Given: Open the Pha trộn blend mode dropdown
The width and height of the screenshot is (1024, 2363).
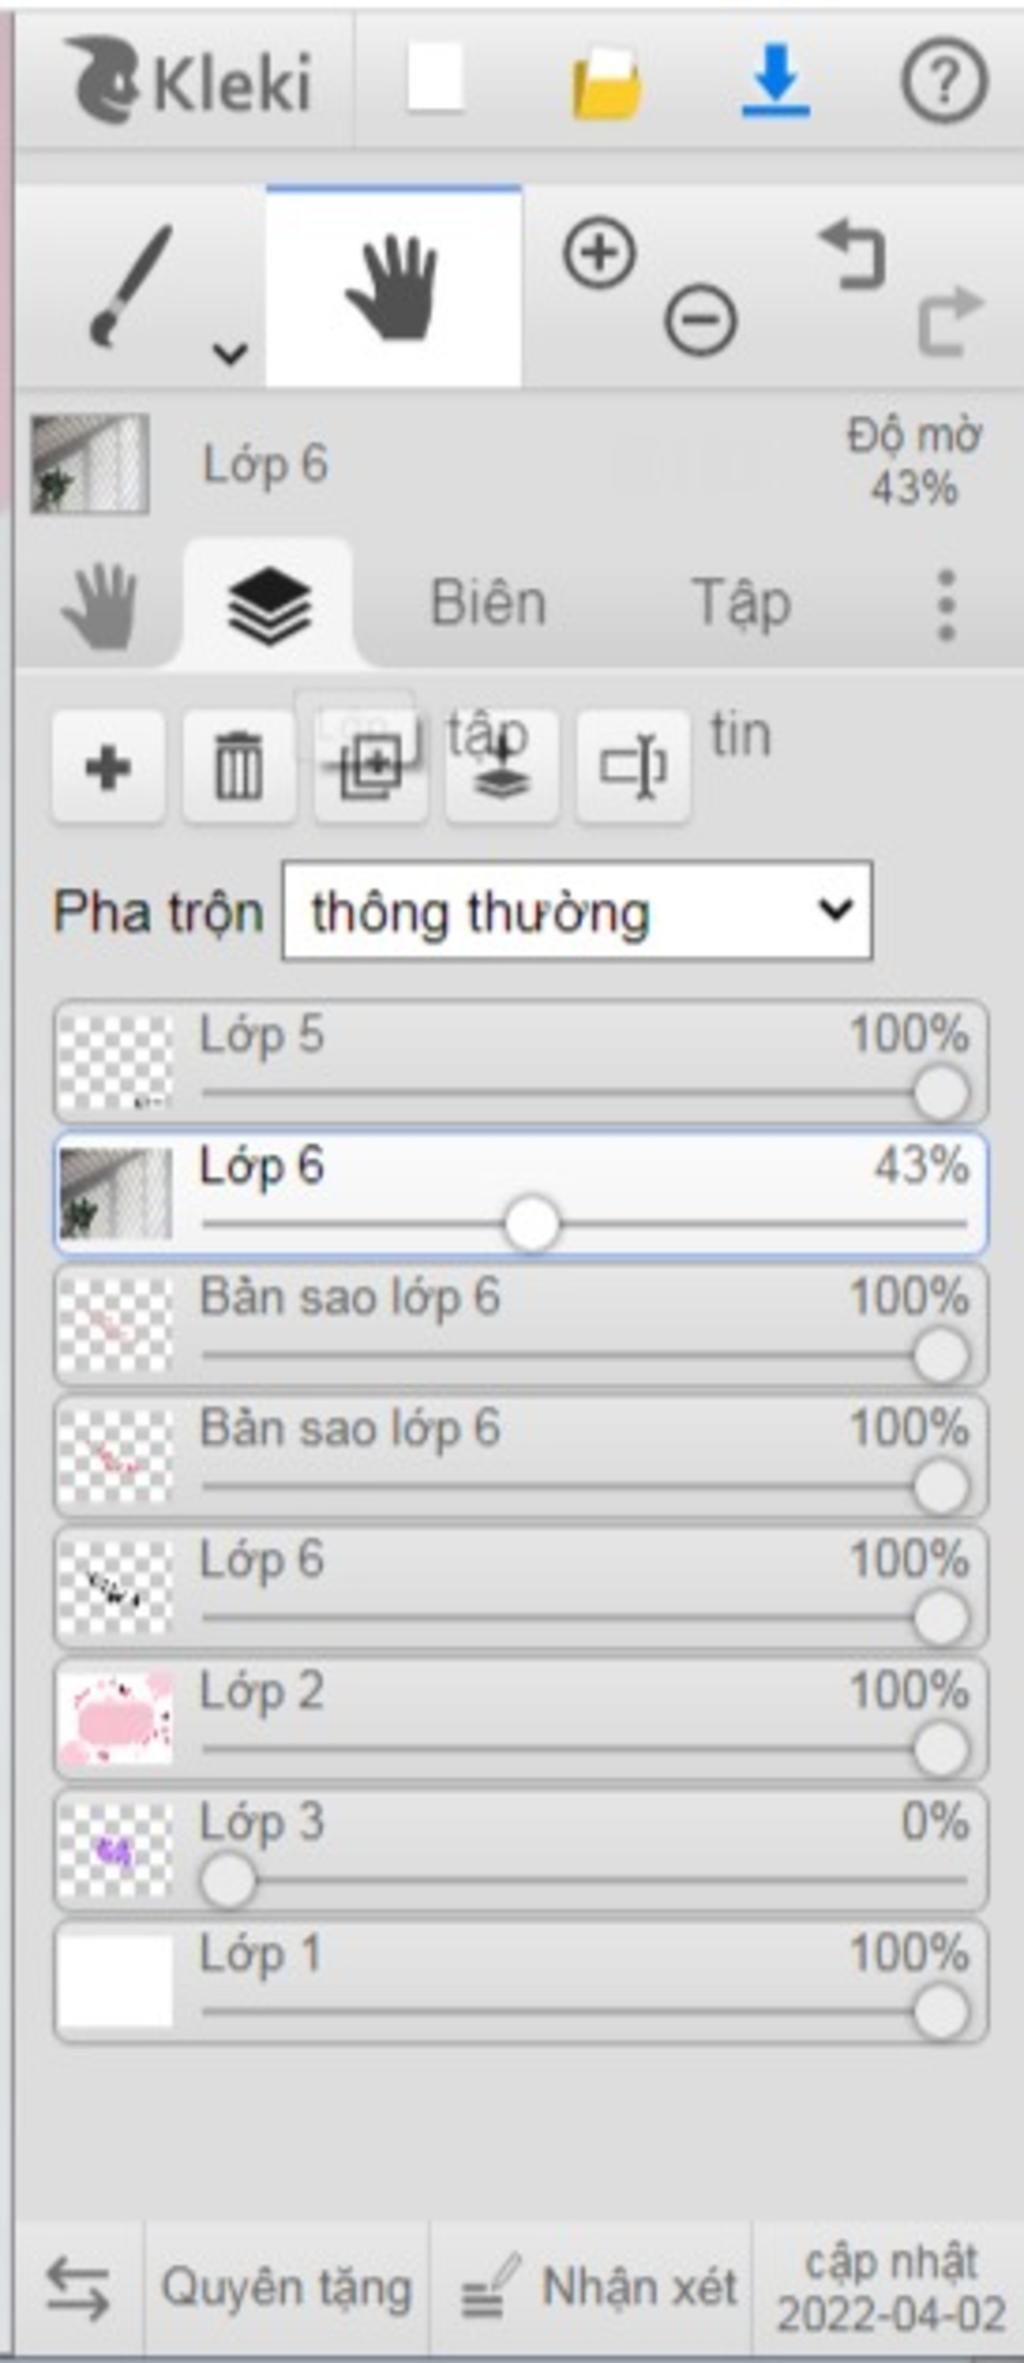Looking at the screenshot, I should pos(577,910).
